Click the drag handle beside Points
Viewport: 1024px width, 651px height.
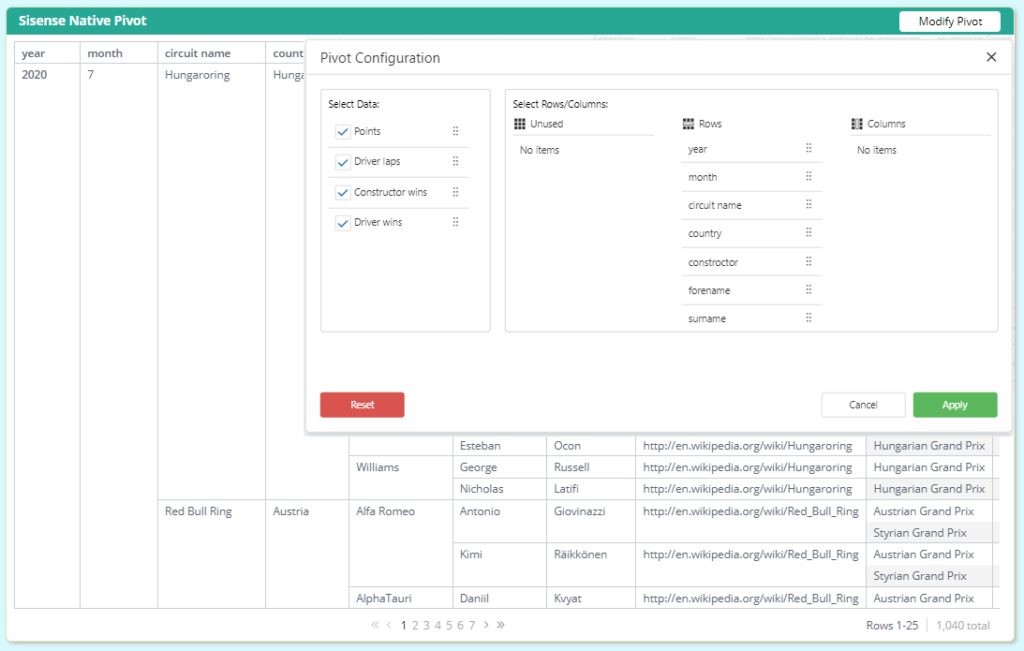tap(455, 131)
